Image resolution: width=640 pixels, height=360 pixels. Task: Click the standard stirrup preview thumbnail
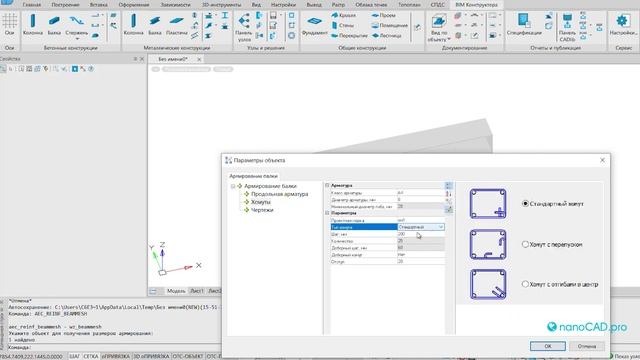pyautogui.click(x=488, y=204)
